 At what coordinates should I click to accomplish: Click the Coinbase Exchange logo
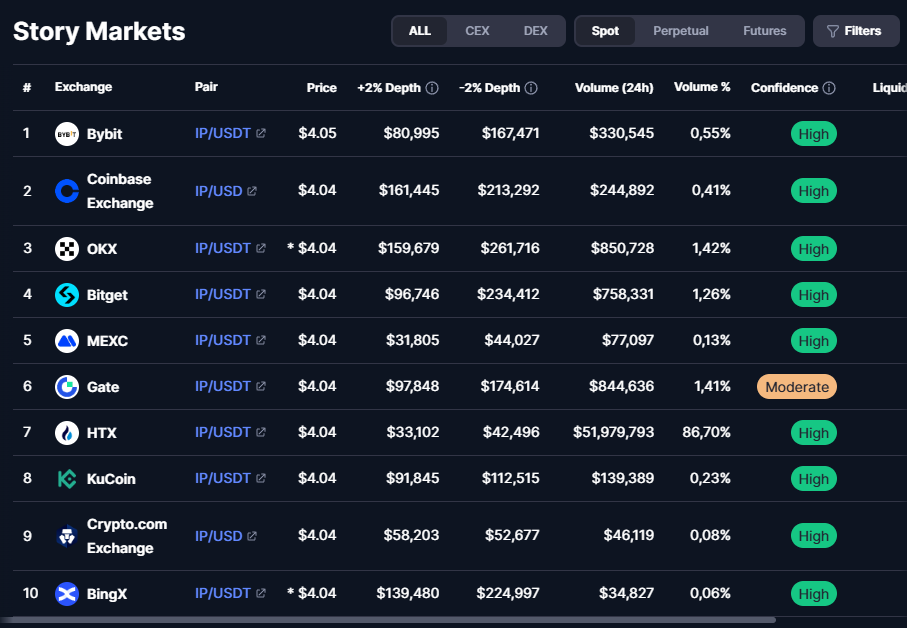coord(67,191)
